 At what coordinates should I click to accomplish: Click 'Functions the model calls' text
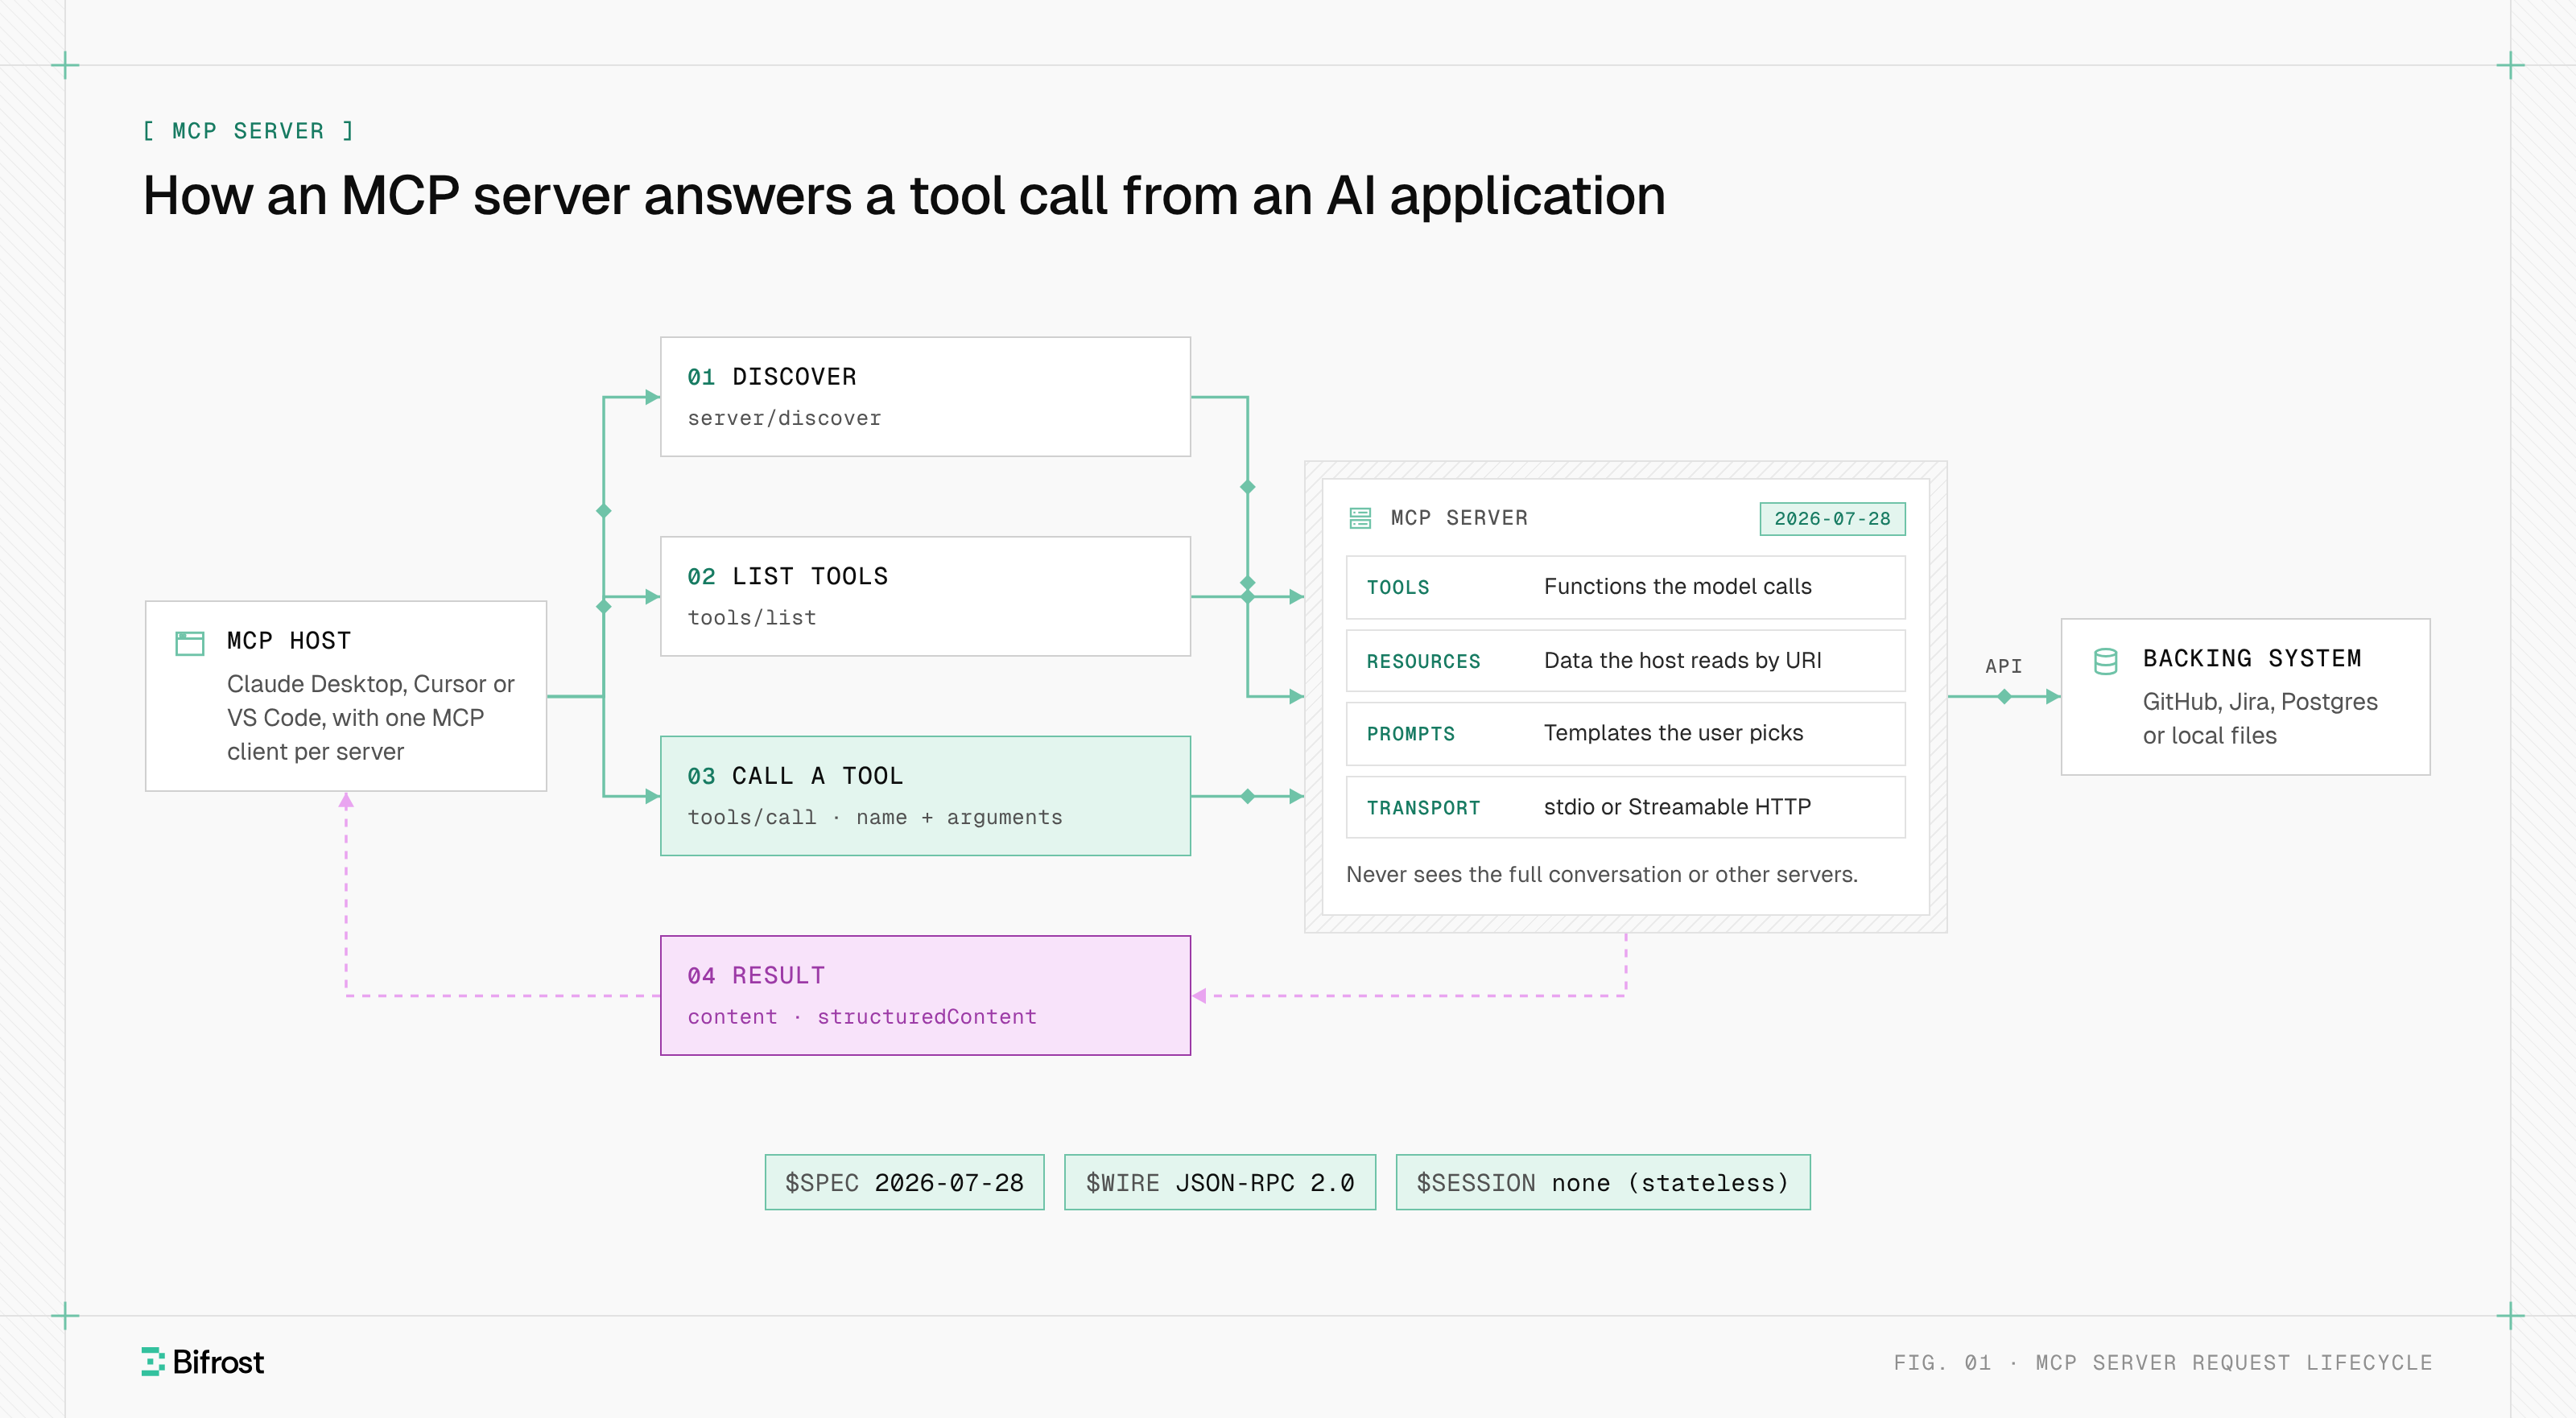click(x=1677, y=586)
